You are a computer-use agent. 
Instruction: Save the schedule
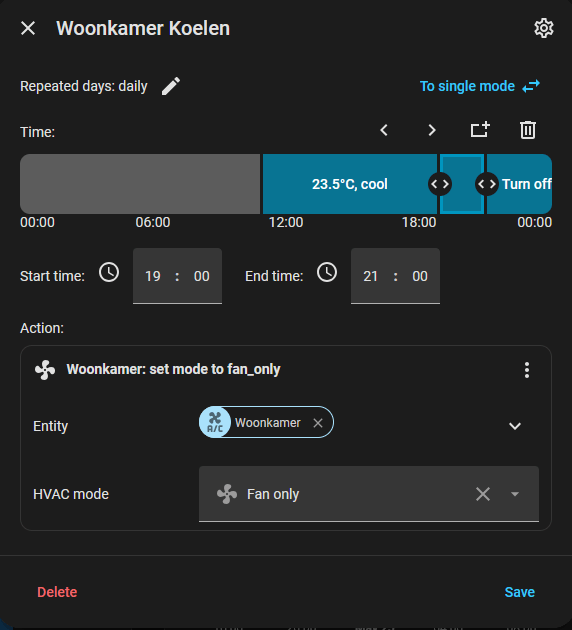(x=519, y=592)
